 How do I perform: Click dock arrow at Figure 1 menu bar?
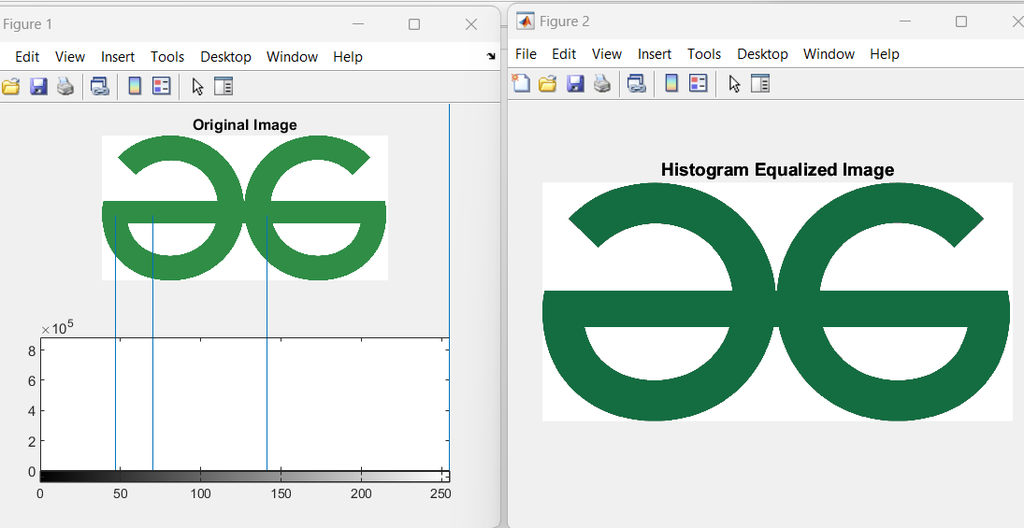click(491, 57)
